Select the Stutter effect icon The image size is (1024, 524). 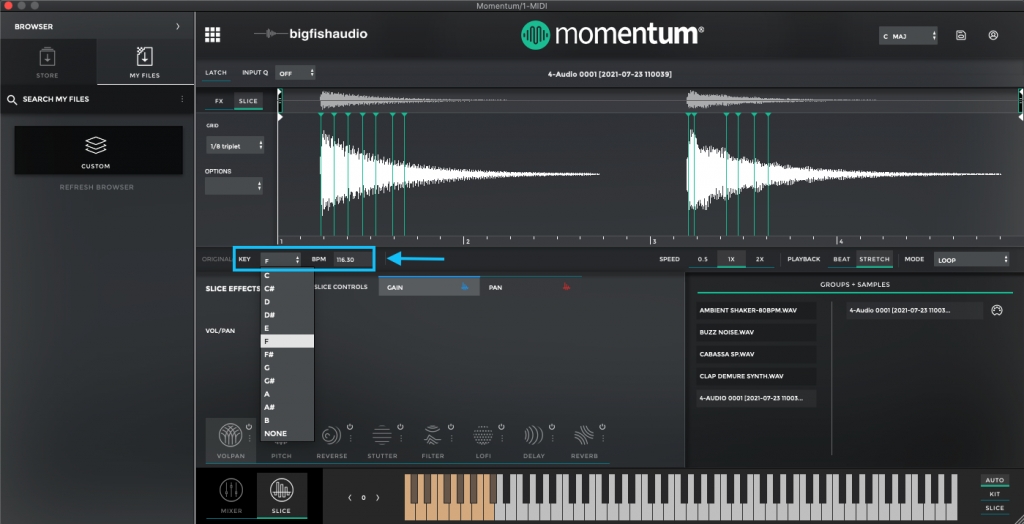(382, 434)
